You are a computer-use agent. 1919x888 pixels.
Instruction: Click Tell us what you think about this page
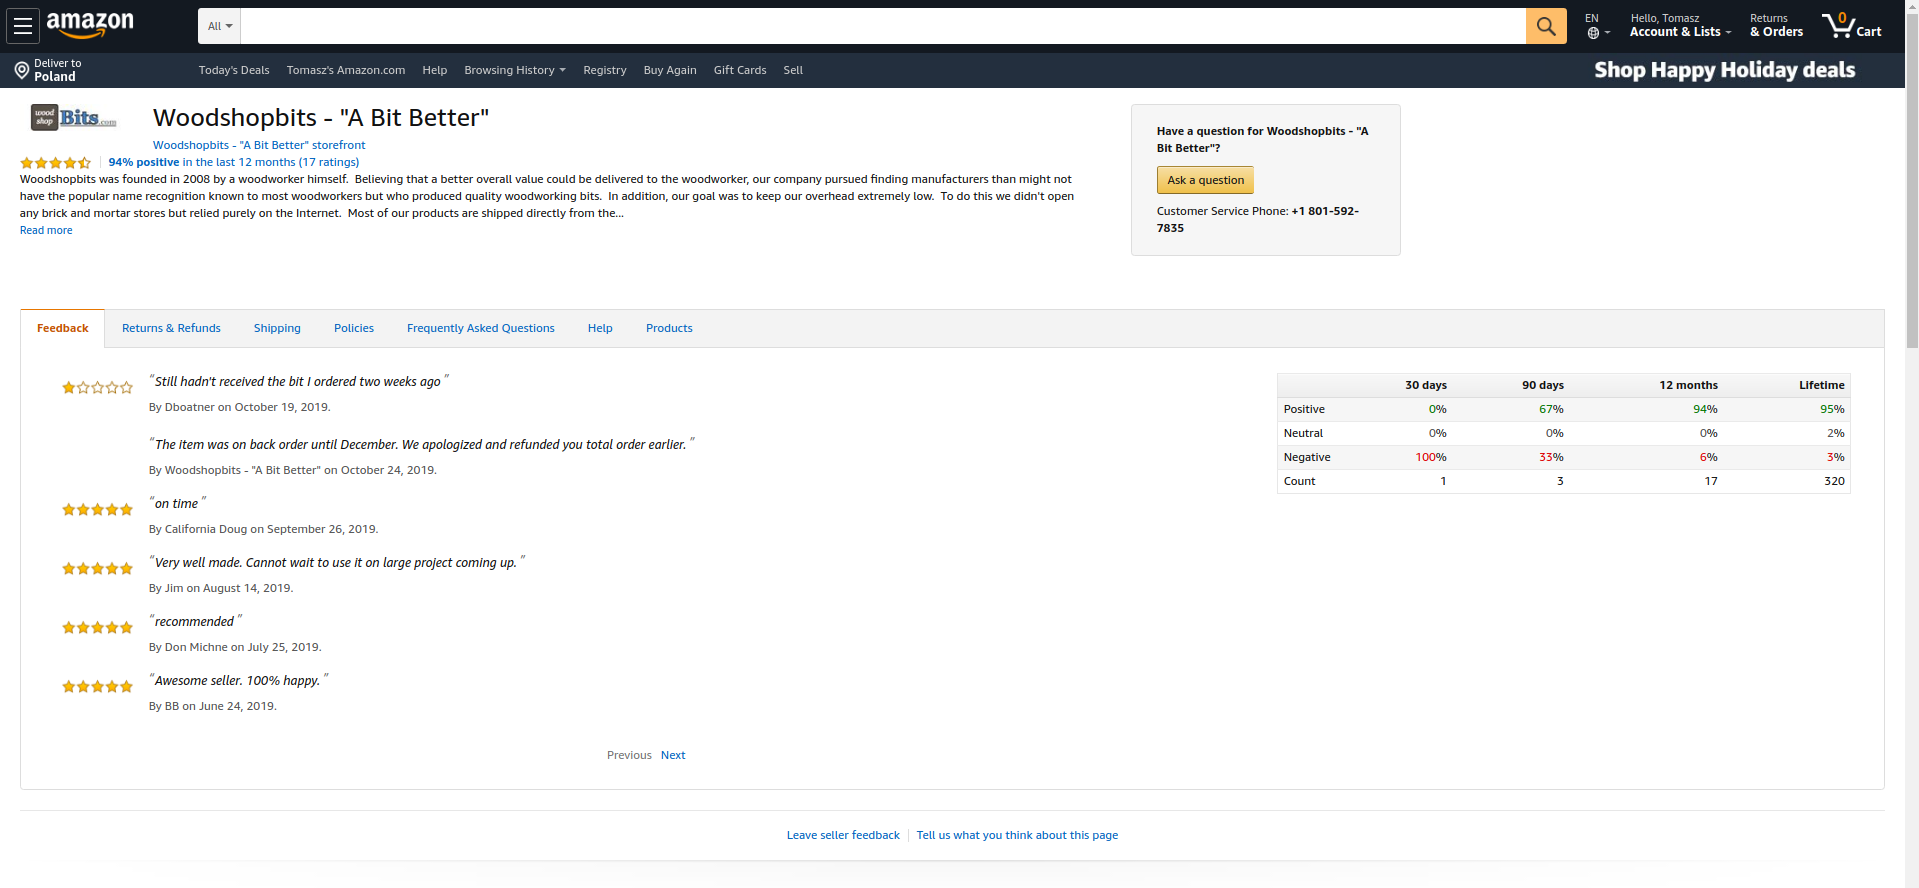click(x=1017, y=835)
